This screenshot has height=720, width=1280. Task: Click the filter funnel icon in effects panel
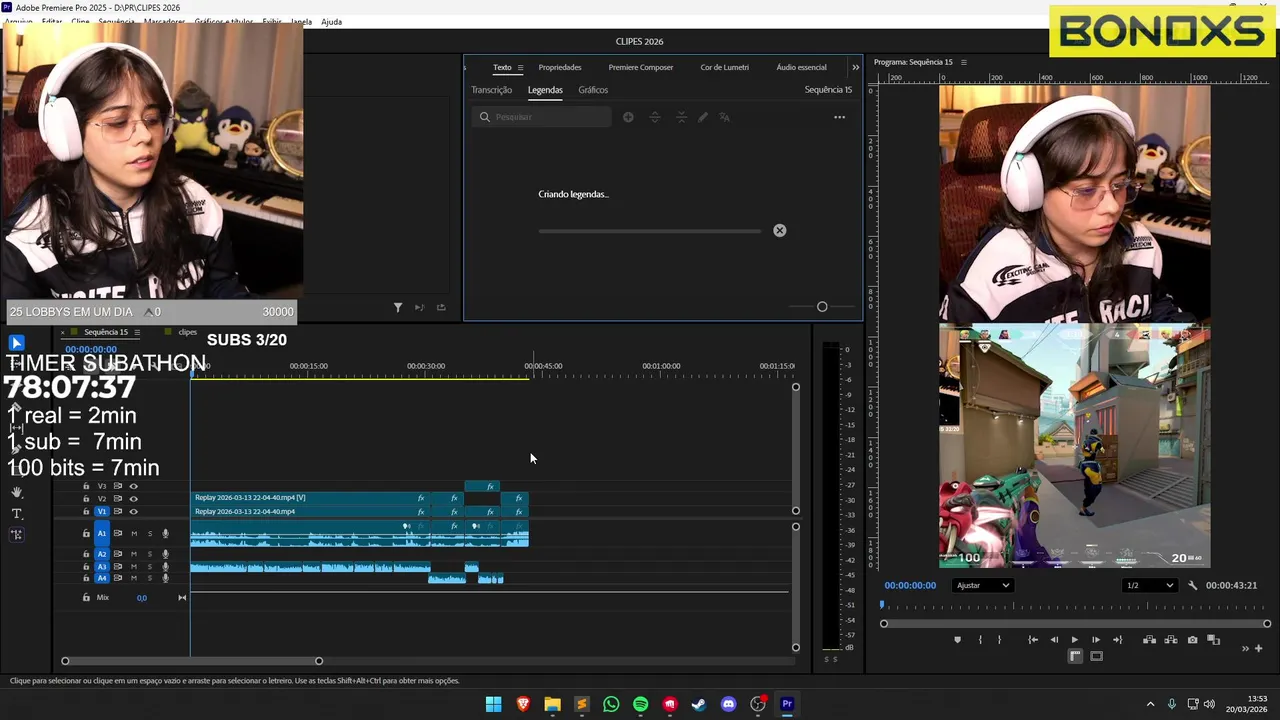tap(398, 308)
